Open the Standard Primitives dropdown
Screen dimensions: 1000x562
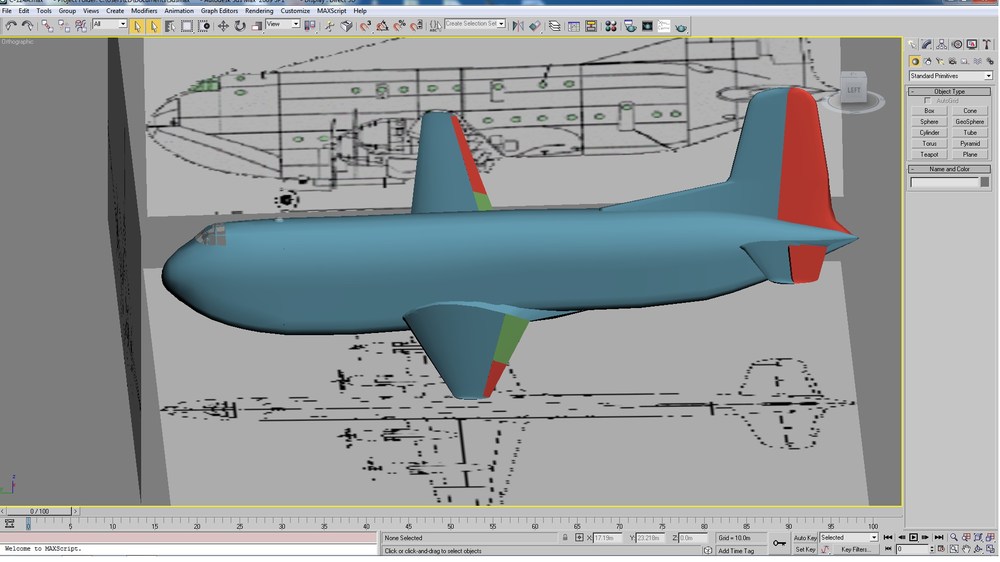point(950,76)
